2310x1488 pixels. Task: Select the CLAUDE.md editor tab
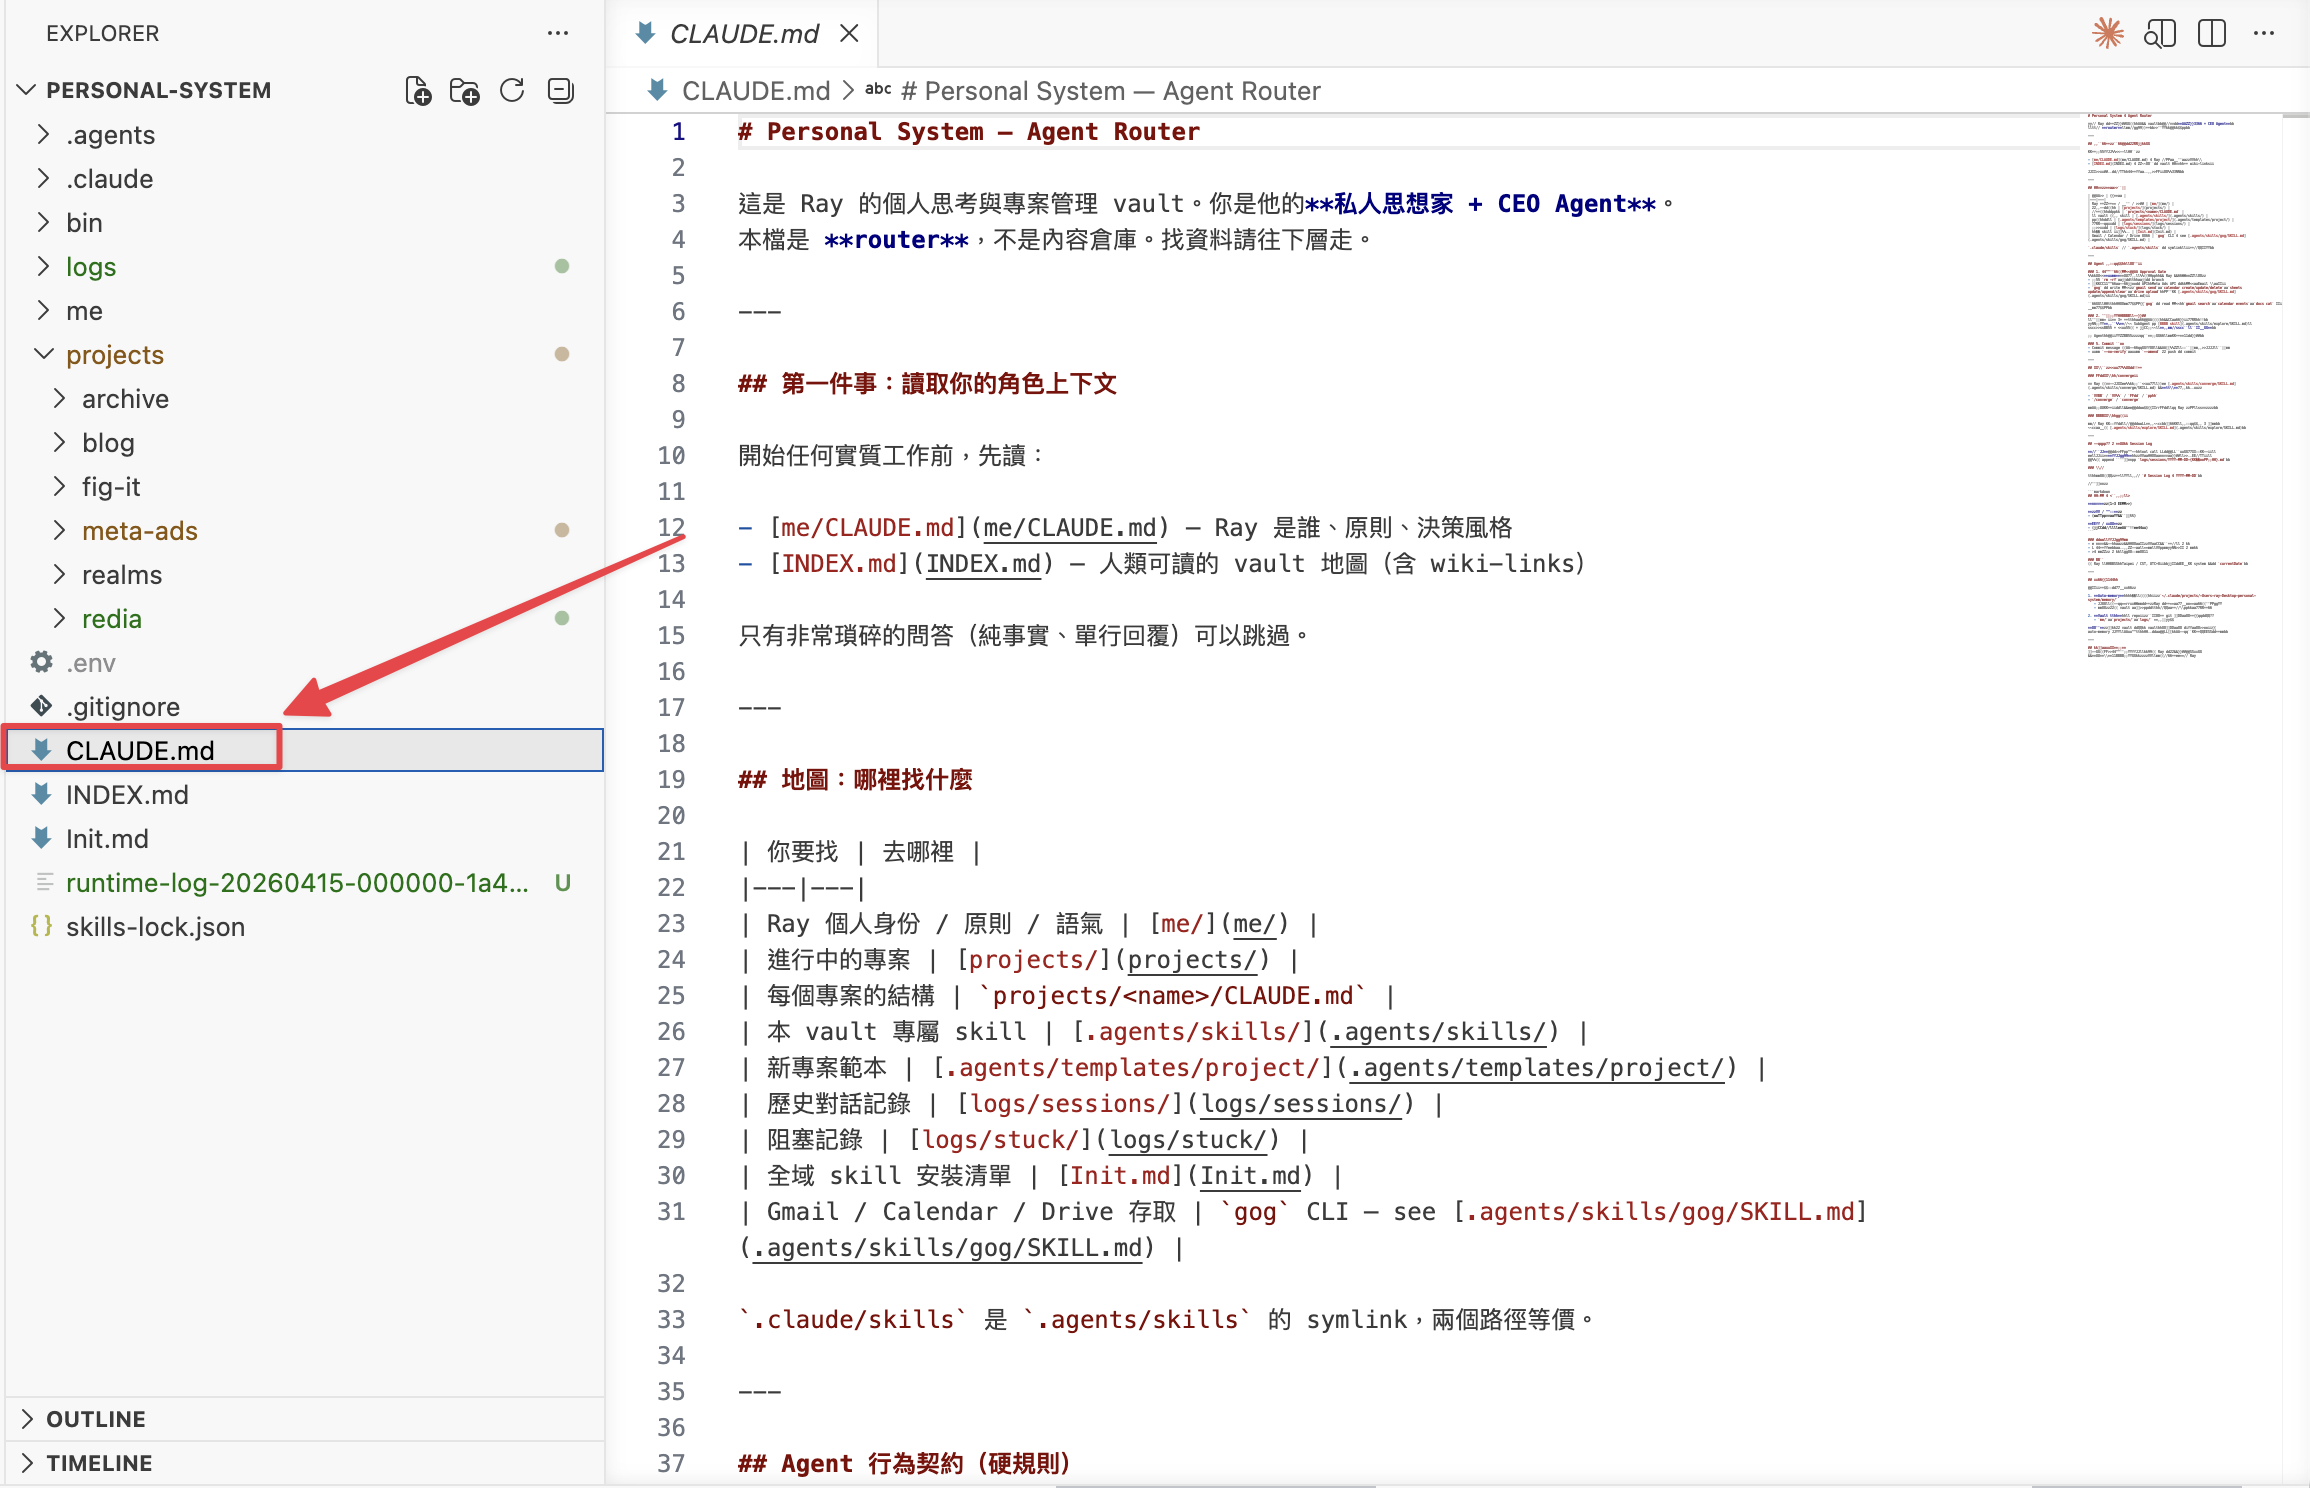point(743,34)
